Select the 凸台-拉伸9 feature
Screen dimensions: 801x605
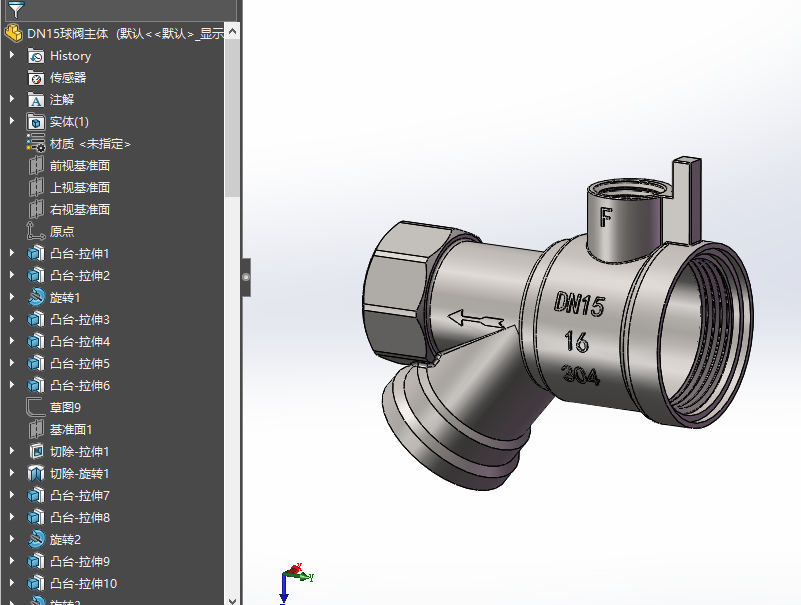[x=80, y=561]
